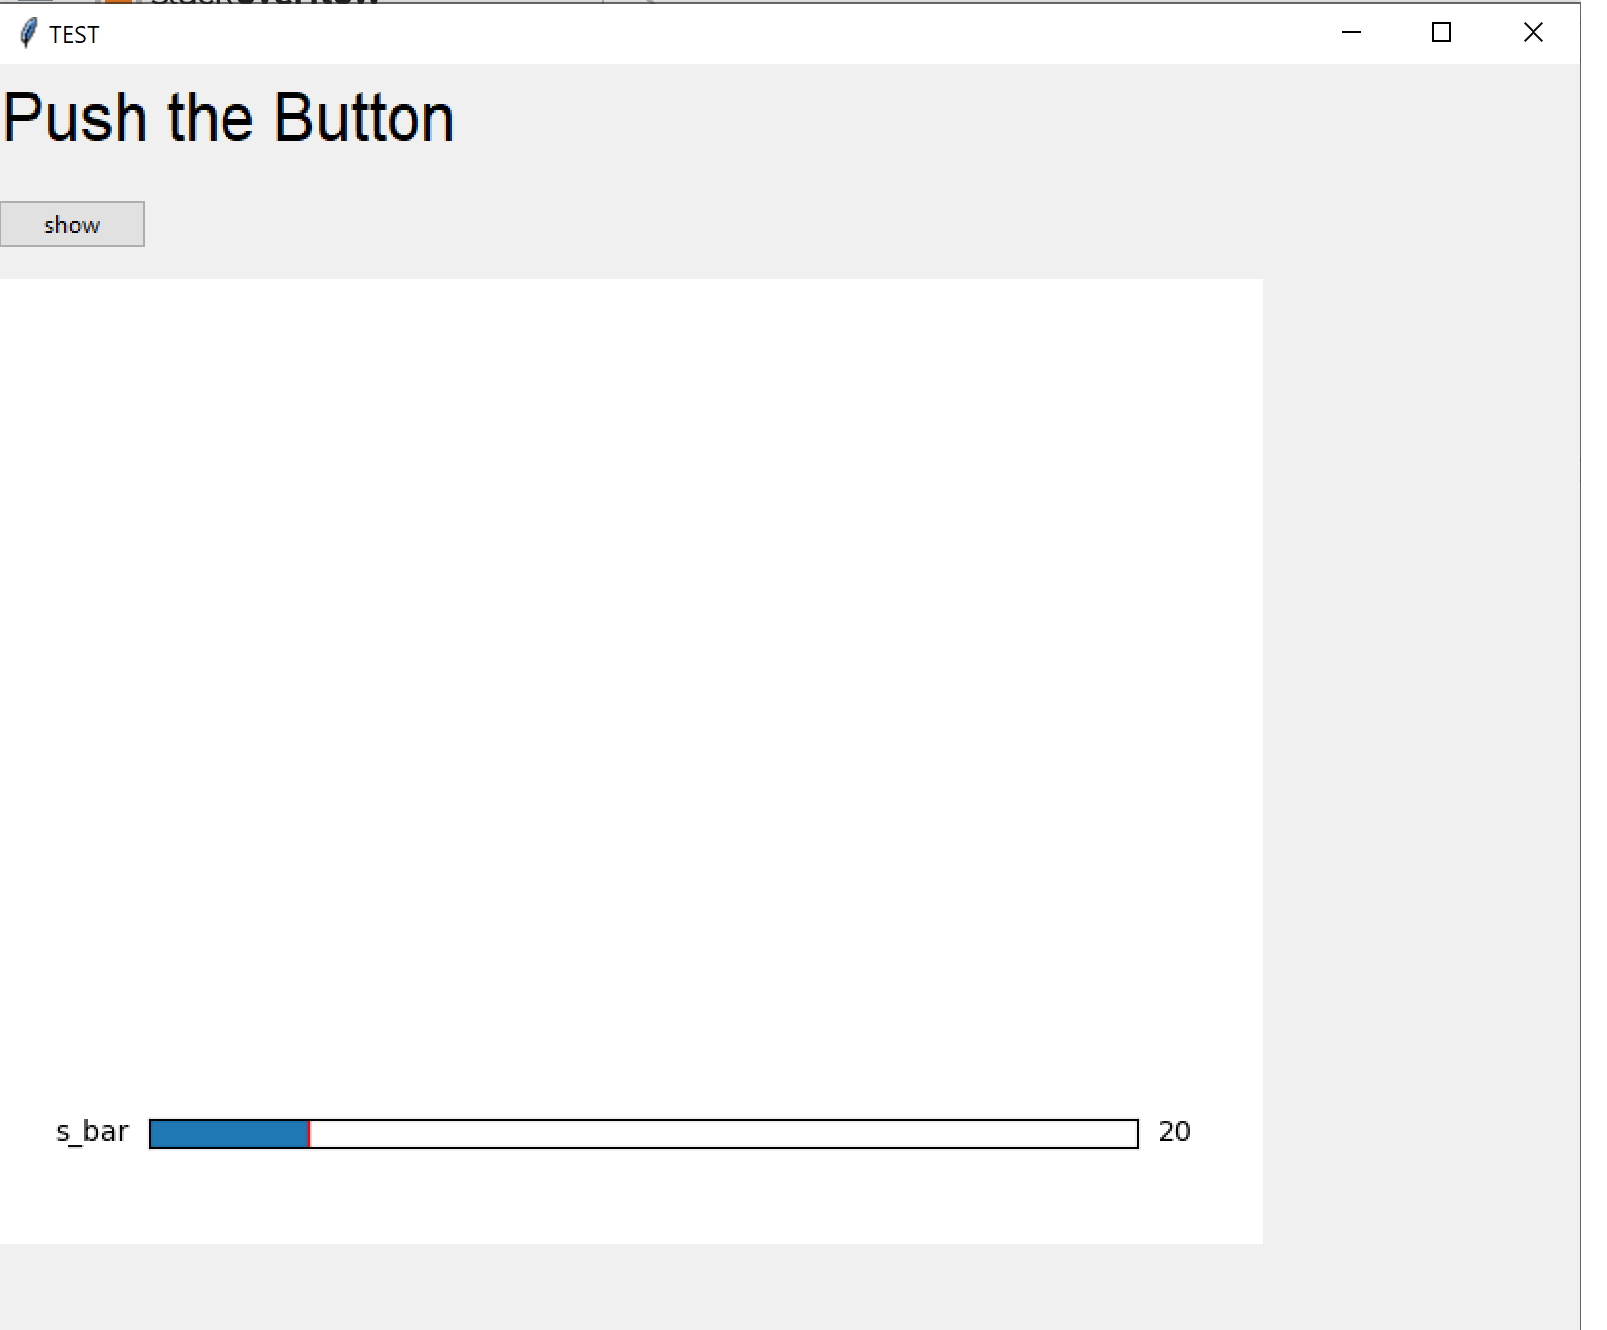Minimize the TEST window
This screenshot has height=1330, width=1607.
[x=1351, y=33]
